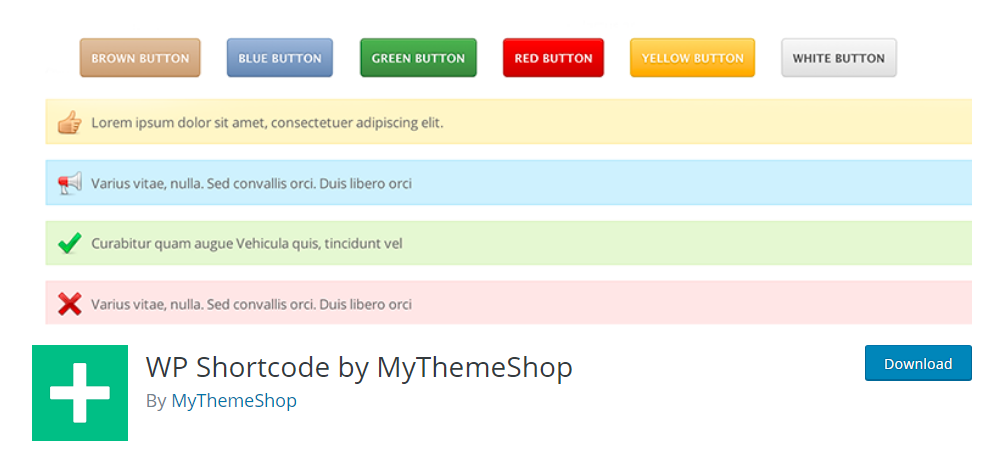Click the green plus plugin logo
The image size is (1004, 472).
(80, 393)
